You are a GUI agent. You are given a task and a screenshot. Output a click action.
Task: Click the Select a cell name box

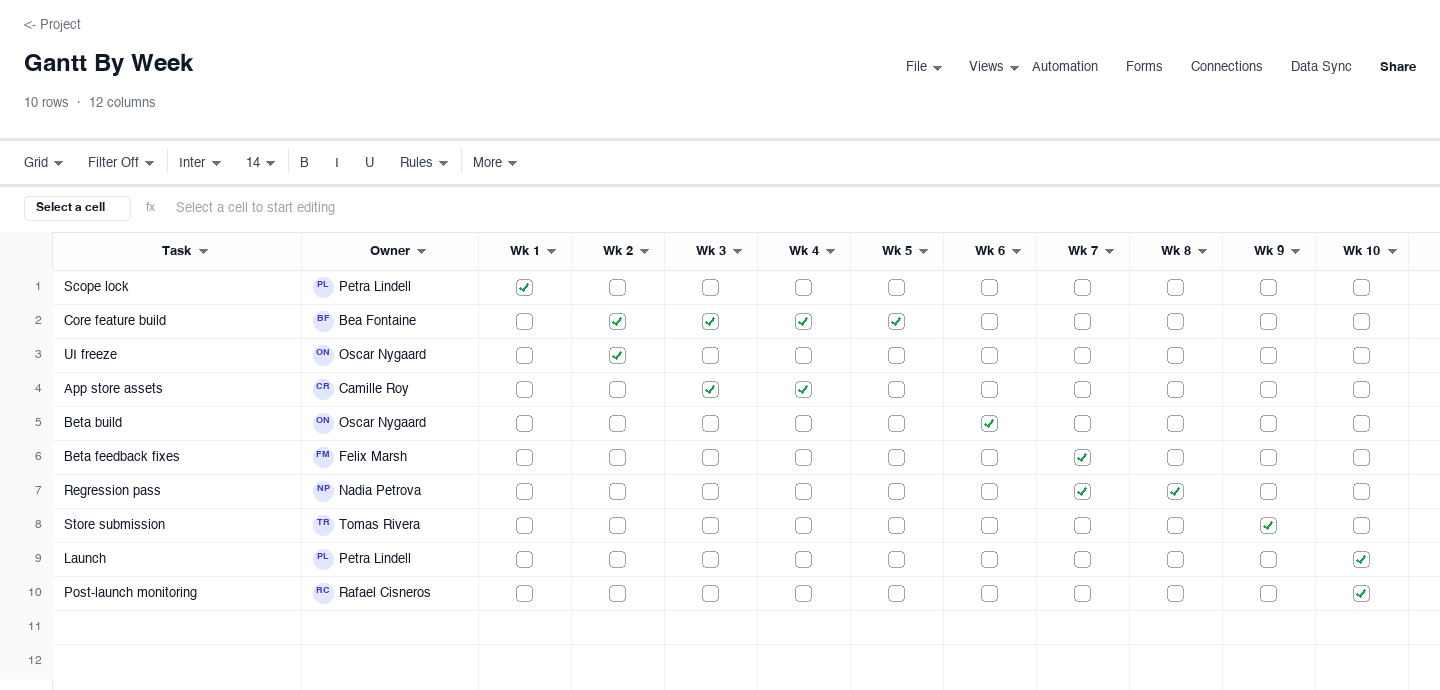(x=77, y=208)
